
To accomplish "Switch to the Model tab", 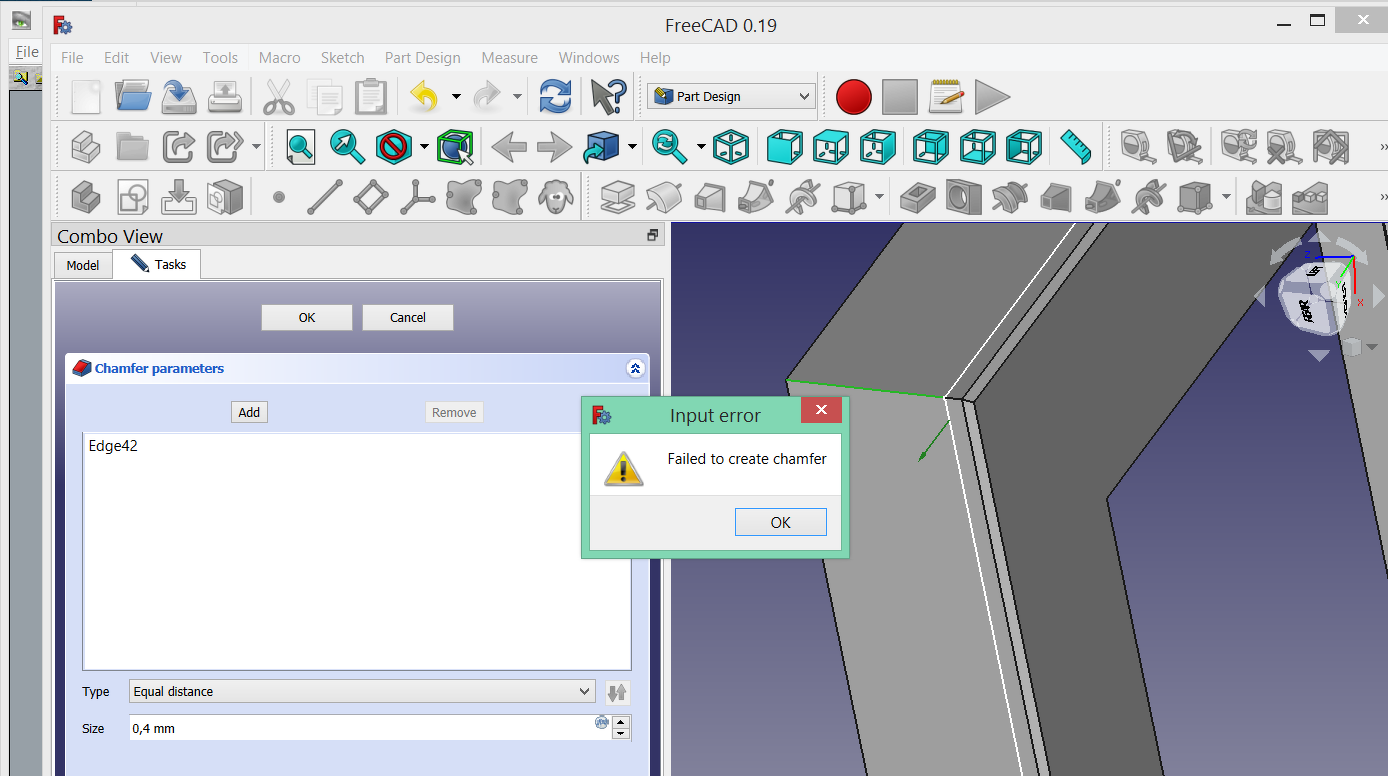I will (83, 265).
